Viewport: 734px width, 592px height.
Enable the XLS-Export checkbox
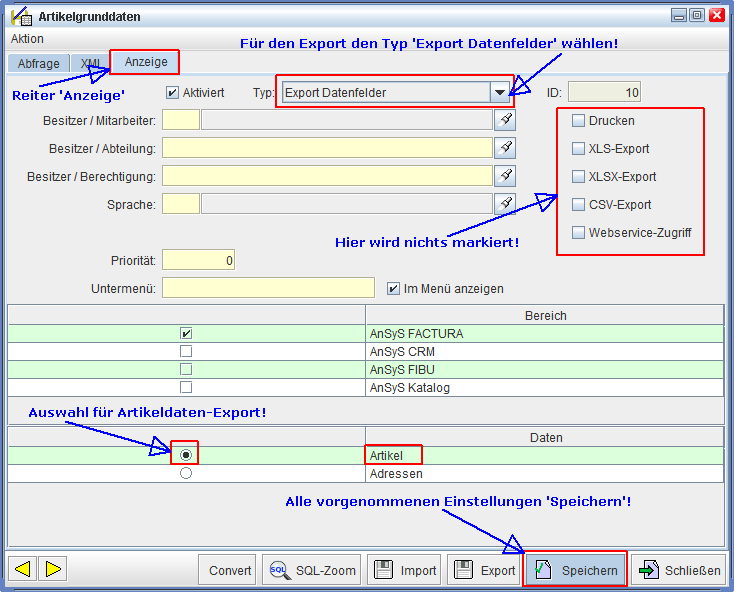578,149
